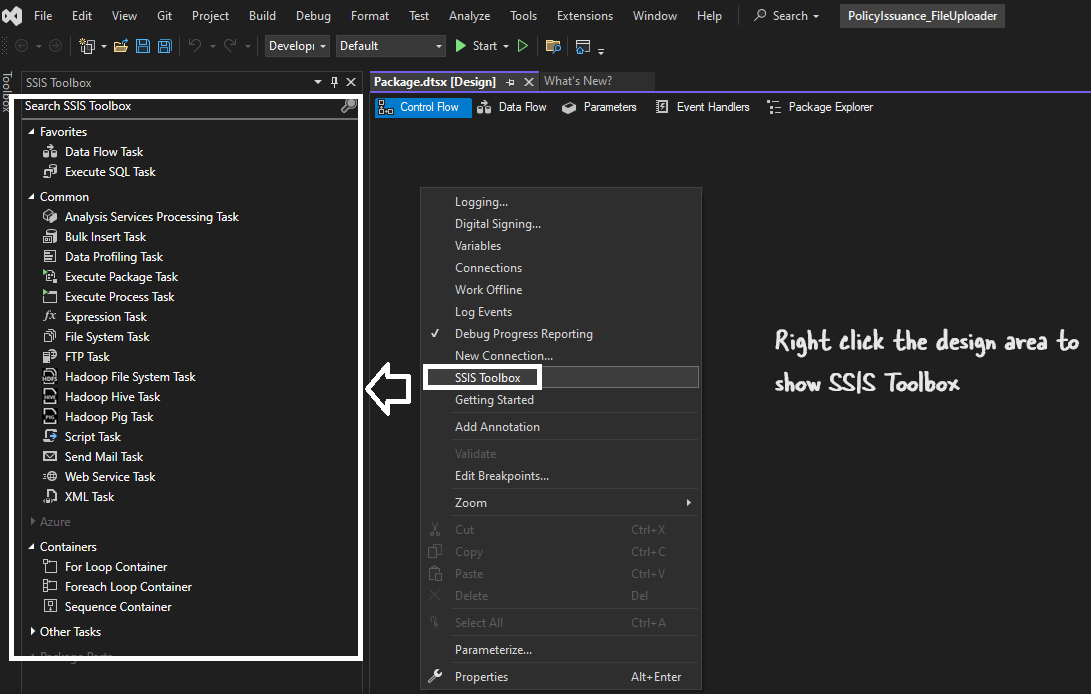Open the Build menu
Image resolution: width=1091 pixels, height=694 pixels.
pos(262,15)
